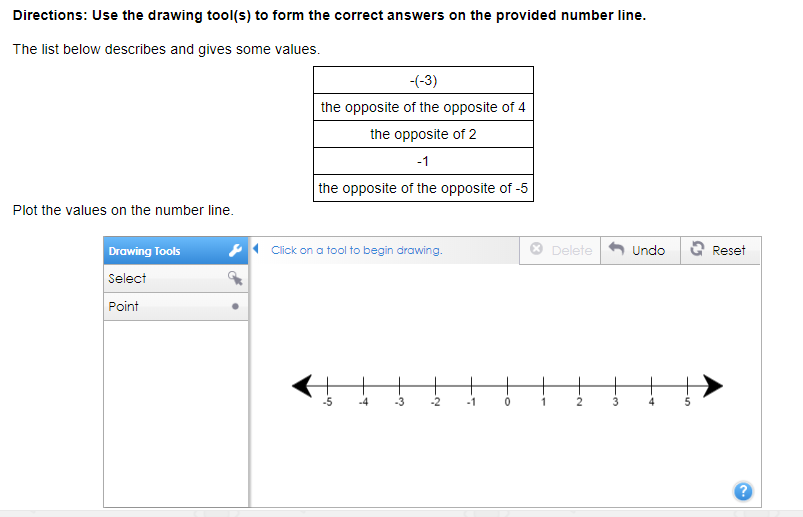Select the Point tool dot icon

point(235,307)
